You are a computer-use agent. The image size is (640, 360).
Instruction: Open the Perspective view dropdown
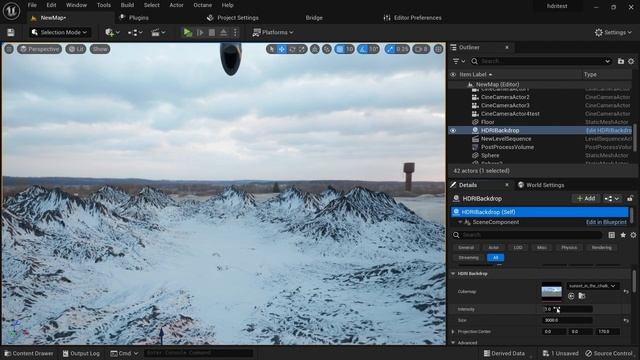point(40,49)
